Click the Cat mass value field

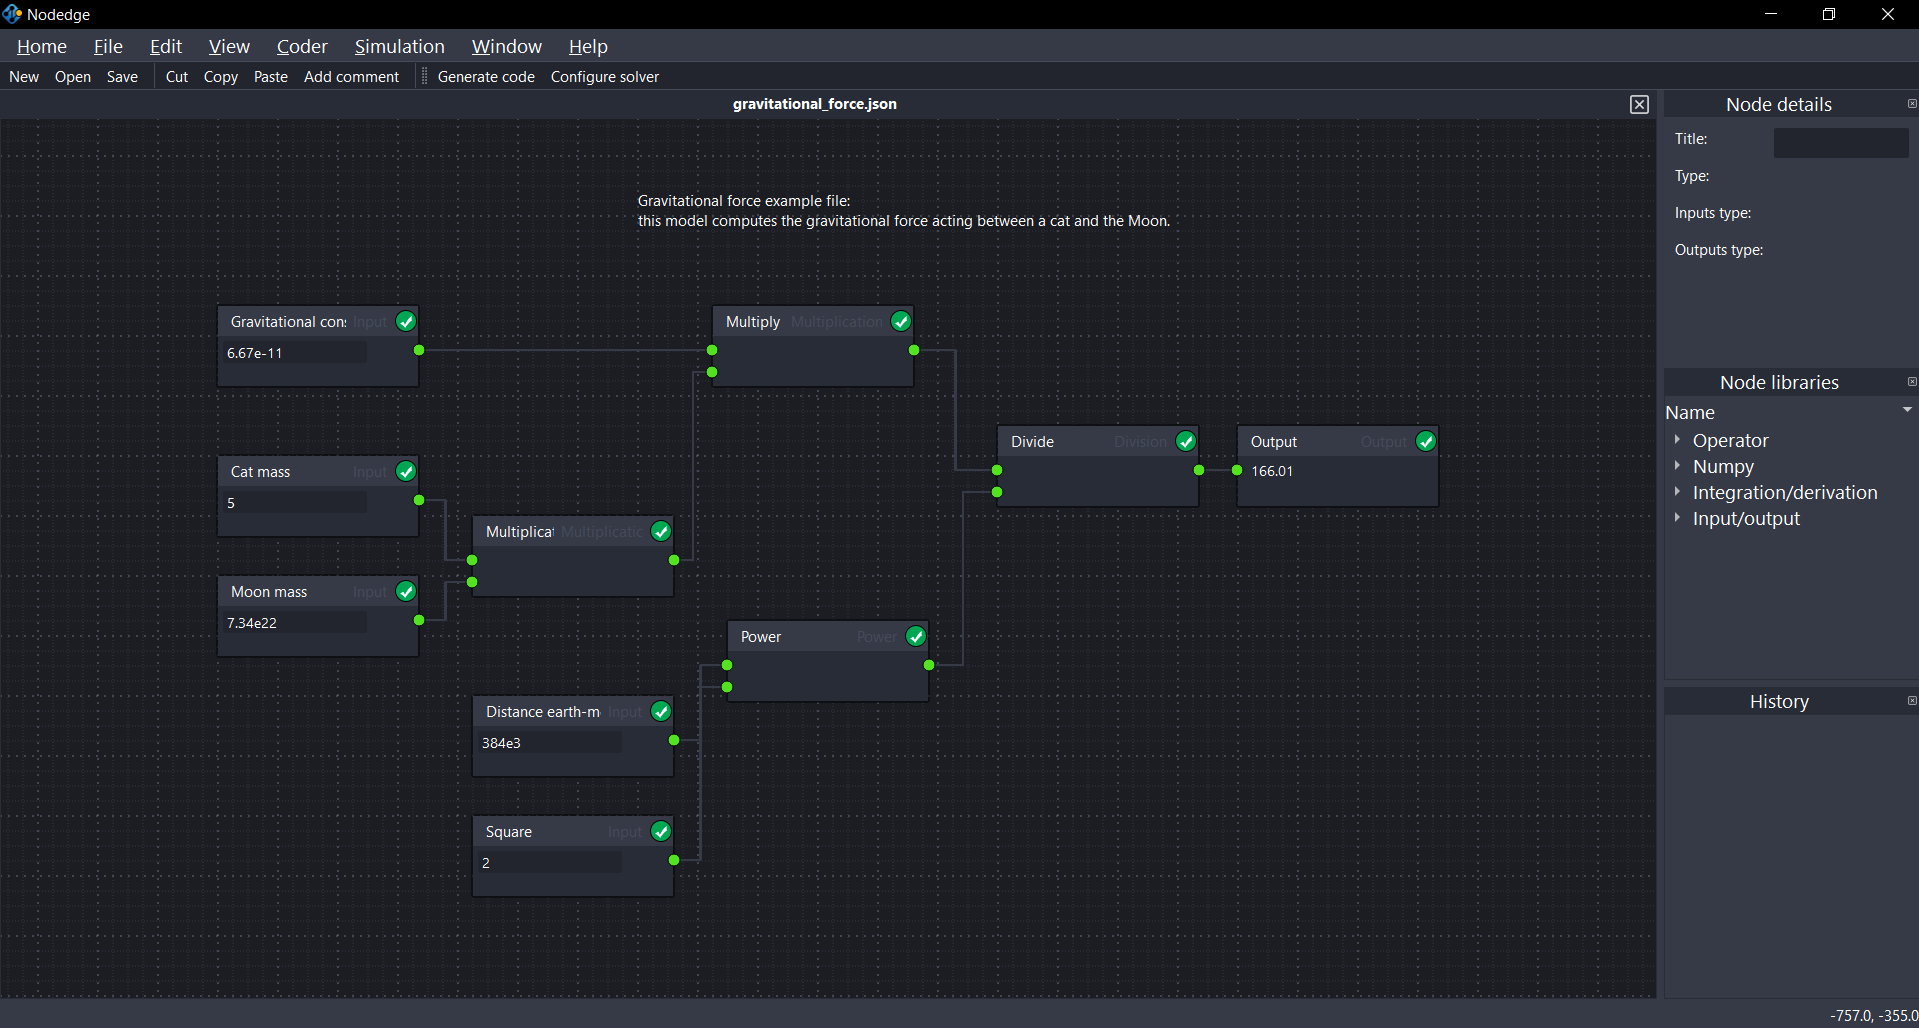pos(296,503)
